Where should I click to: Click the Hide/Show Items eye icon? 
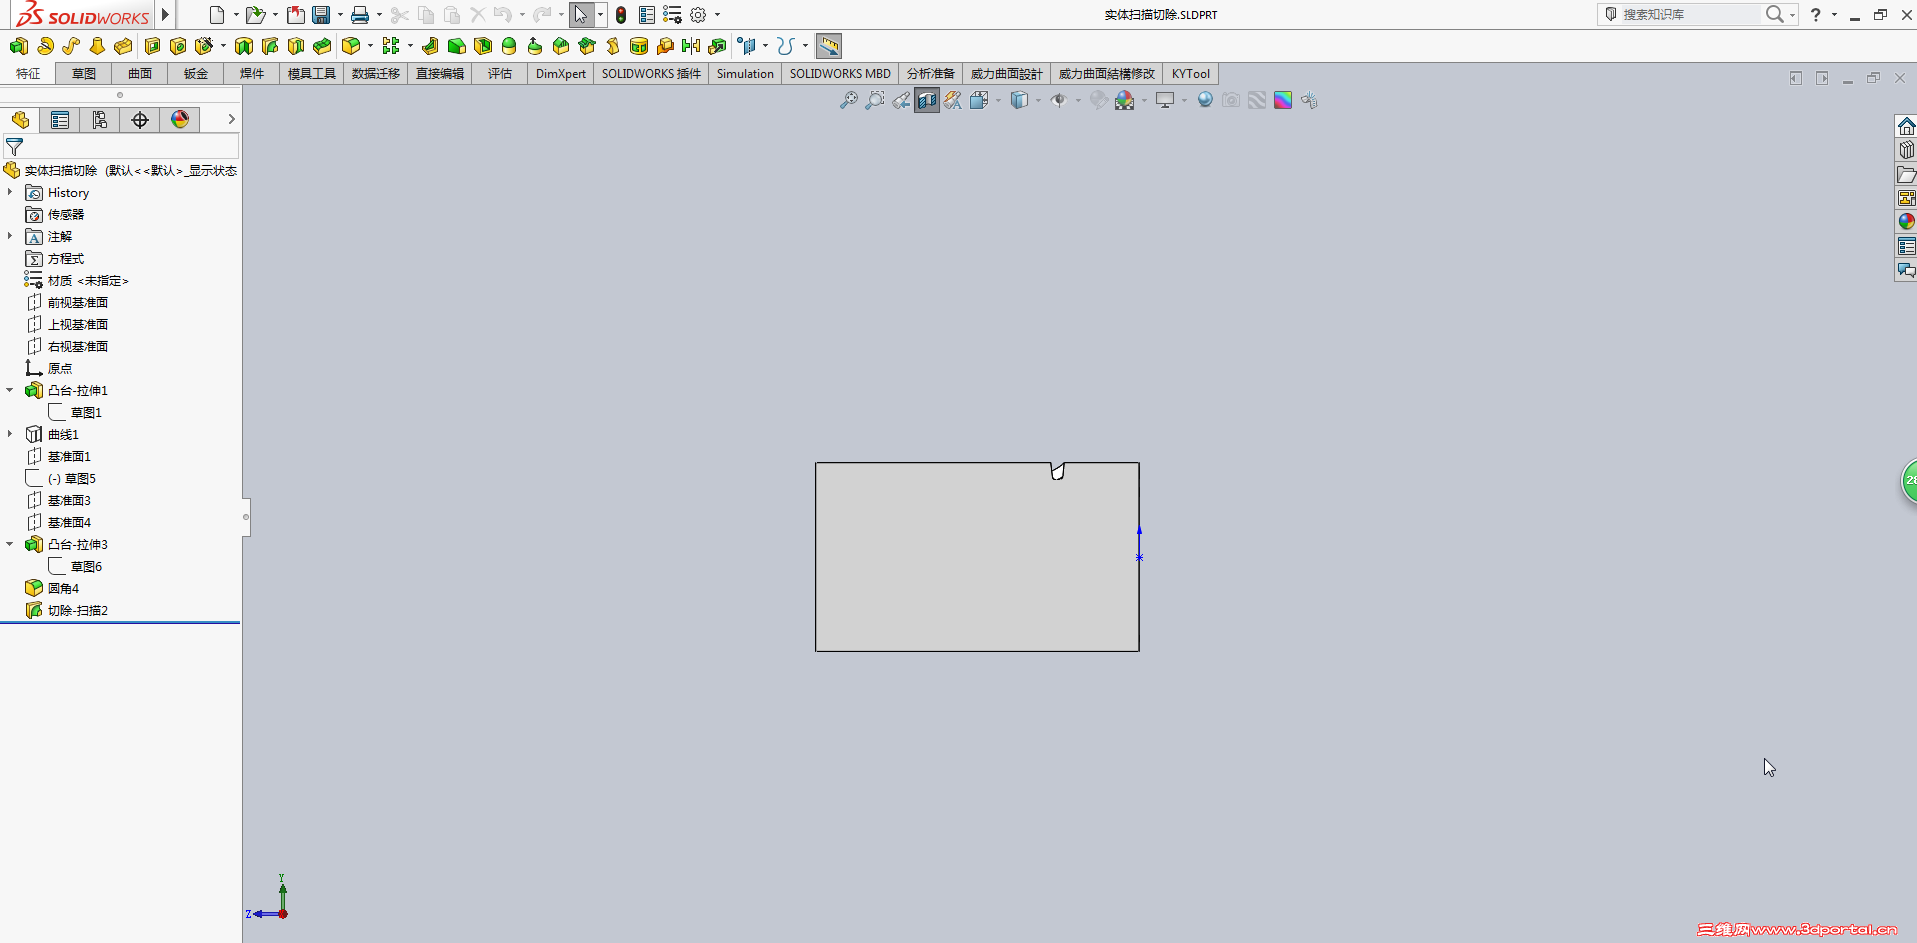[1059, 100]
